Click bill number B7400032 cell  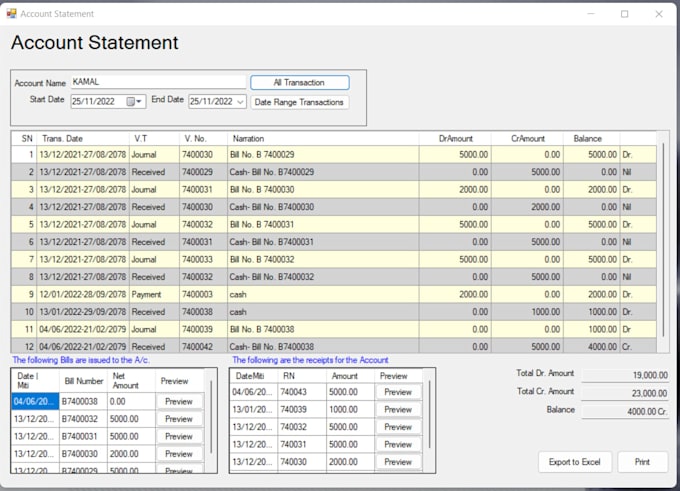(83, 419)
